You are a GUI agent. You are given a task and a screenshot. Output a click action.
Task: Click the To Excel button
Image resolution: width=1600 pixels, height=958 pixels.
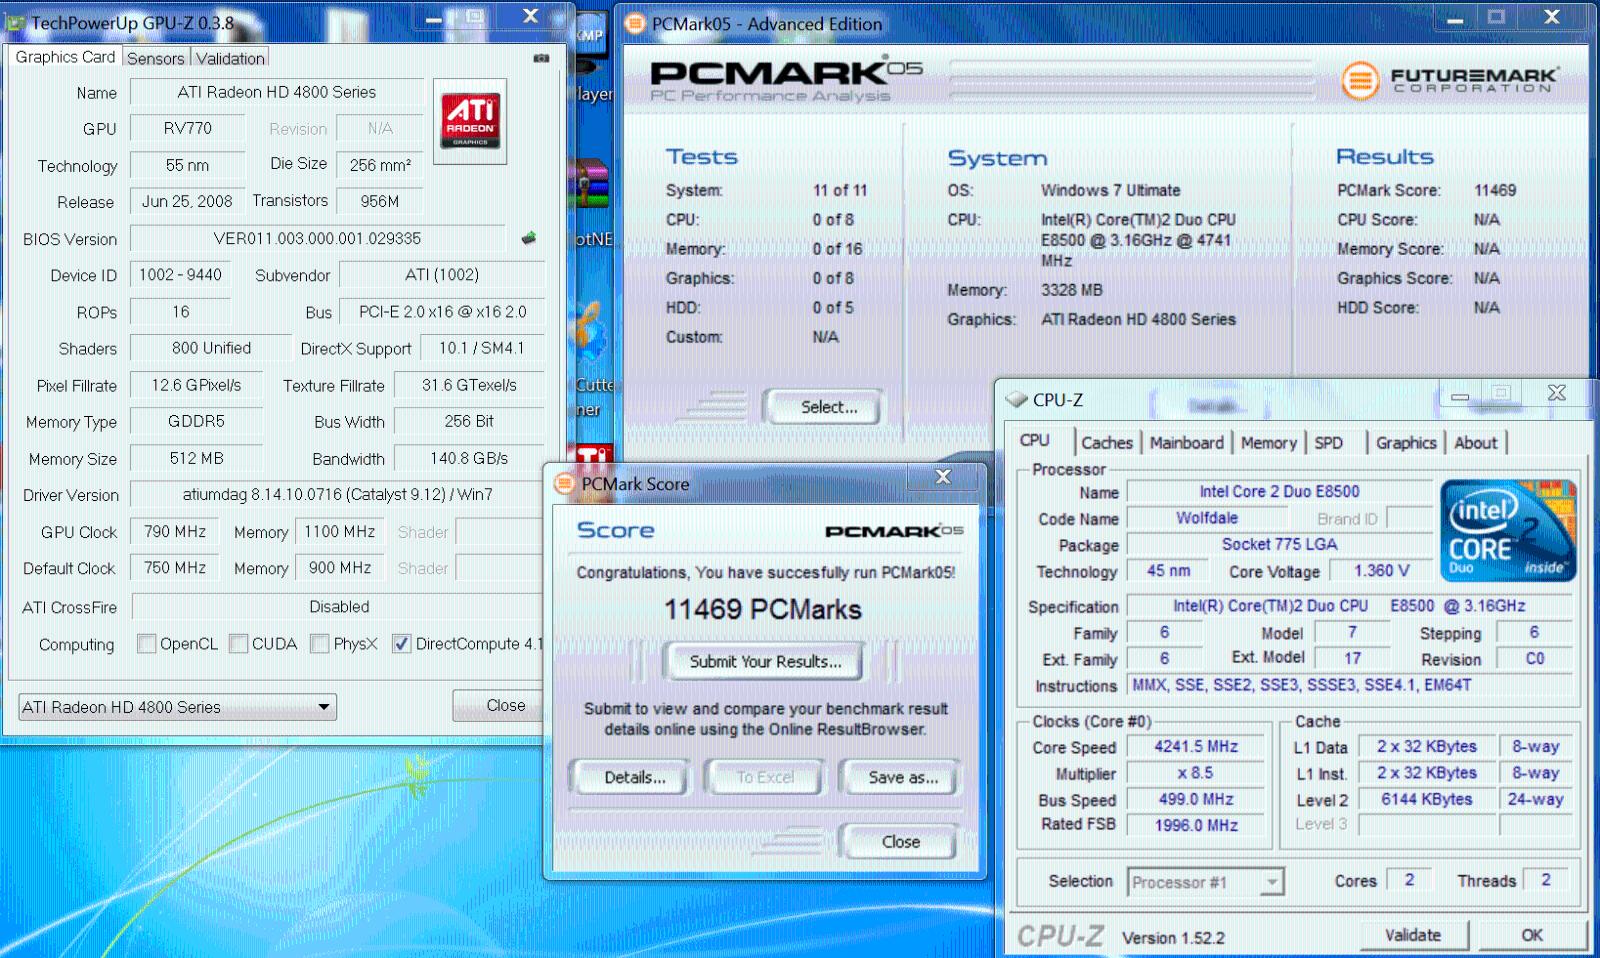[x=765, y=777]
